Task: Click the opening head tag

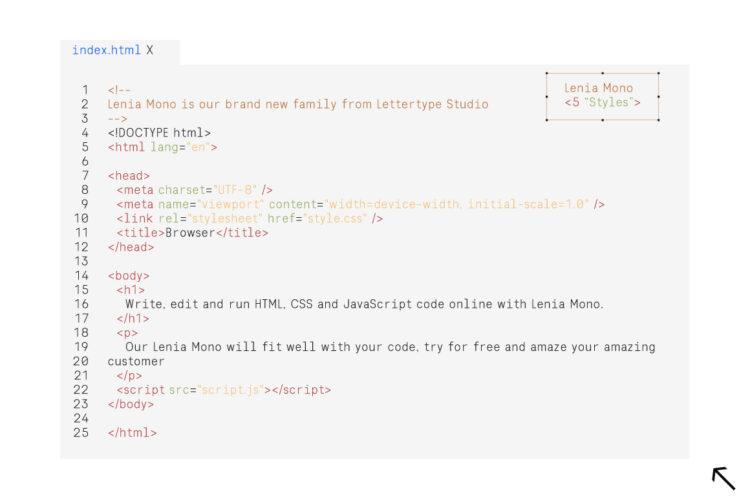Action: click(129, 176)
